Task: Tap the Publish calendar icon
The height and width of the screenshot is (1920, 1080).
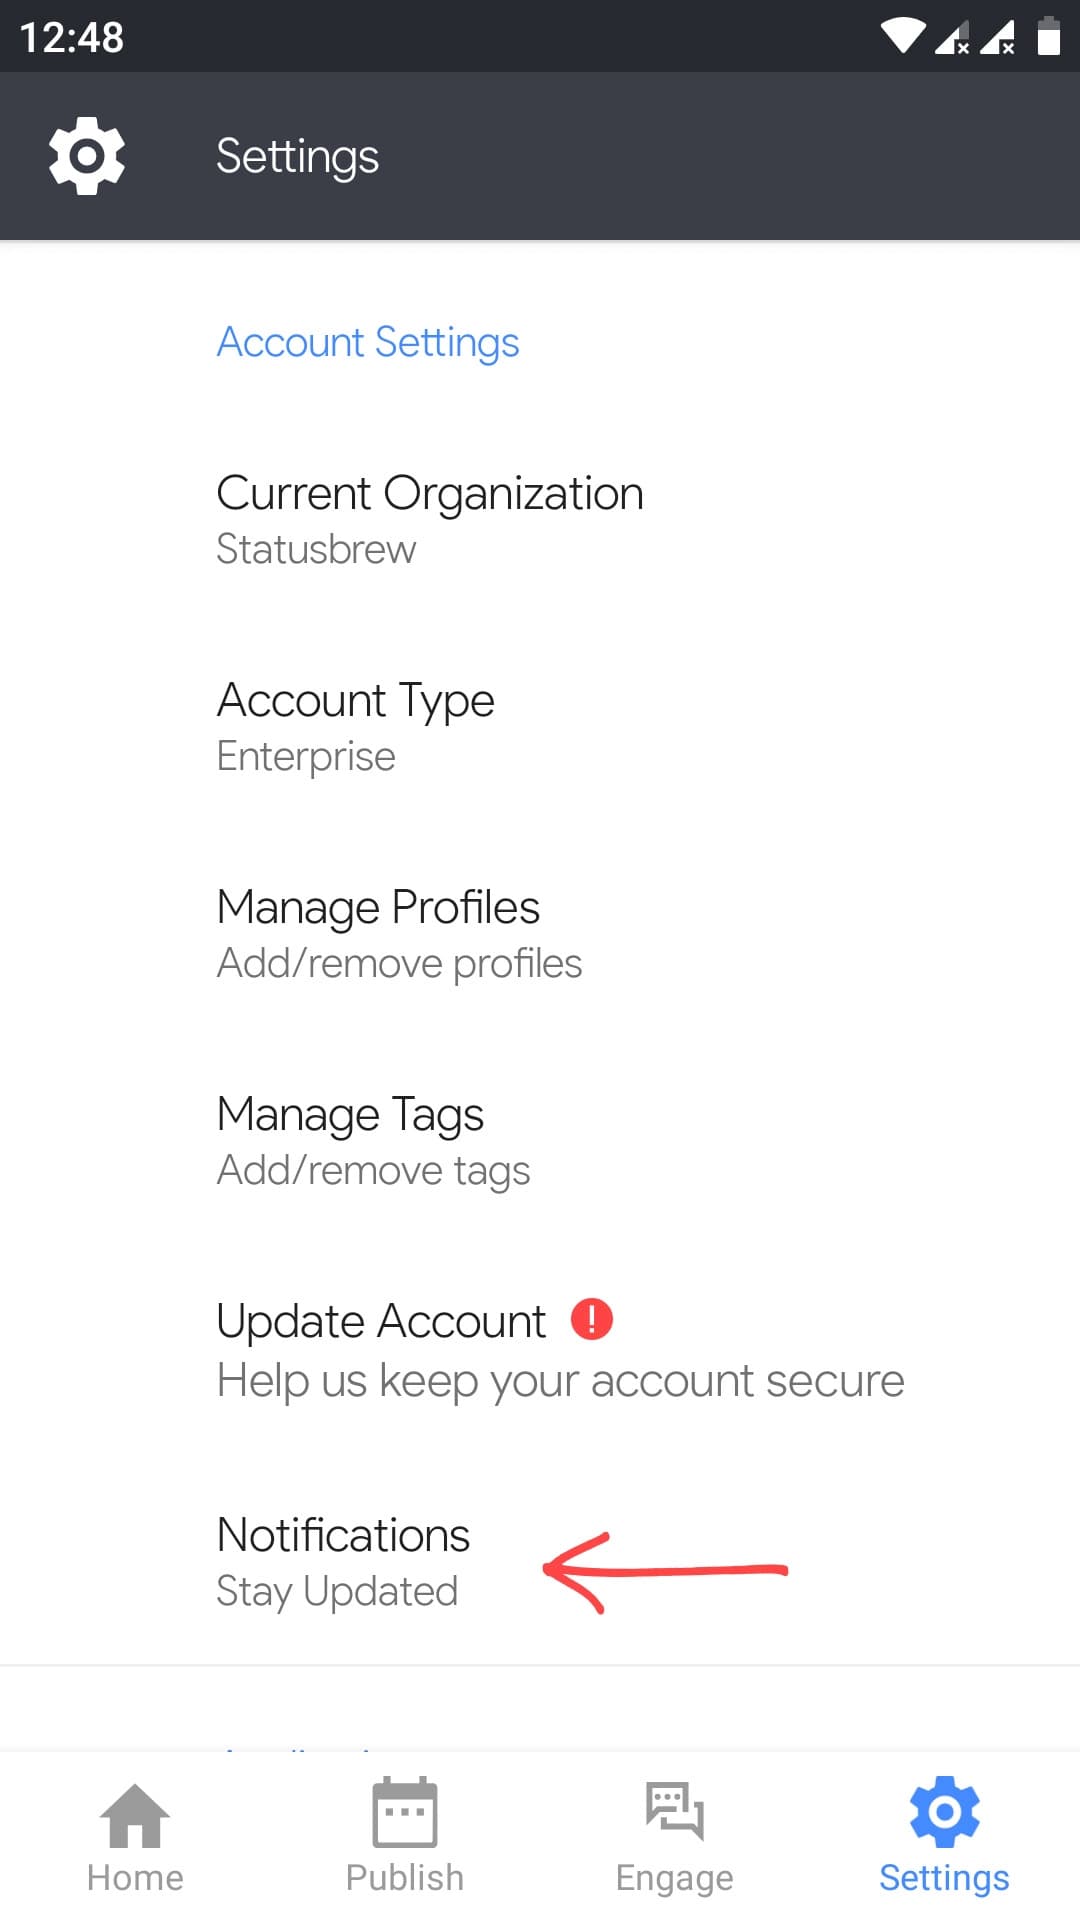Action: 405,1811
